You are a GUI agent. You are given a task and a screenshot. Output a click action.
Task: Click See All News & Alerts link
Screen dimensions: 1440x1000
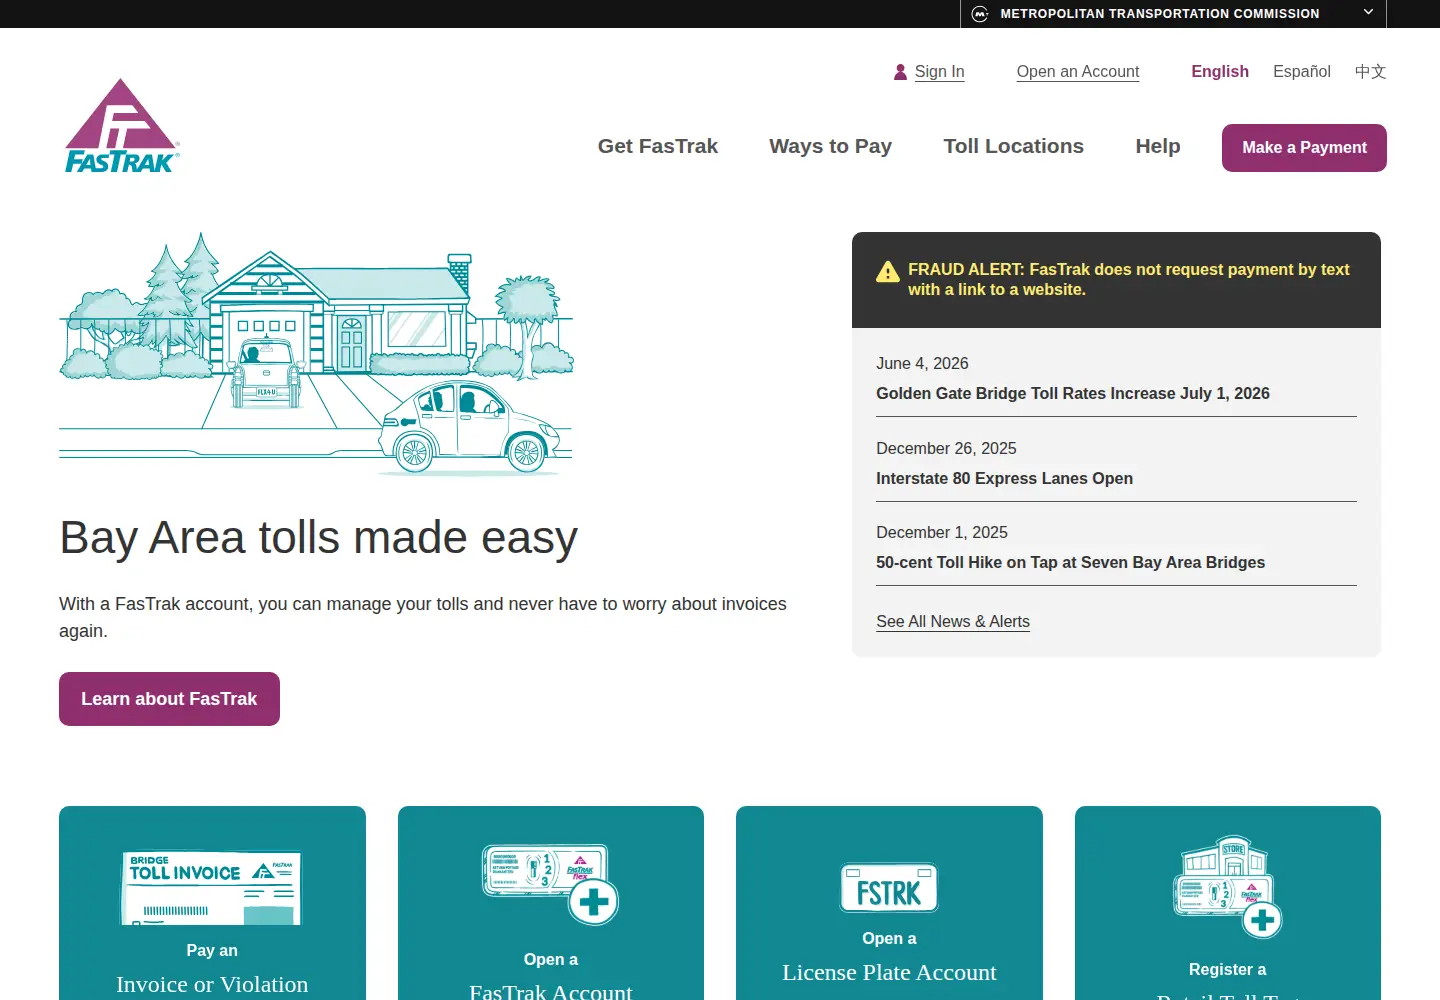(953, 622)
